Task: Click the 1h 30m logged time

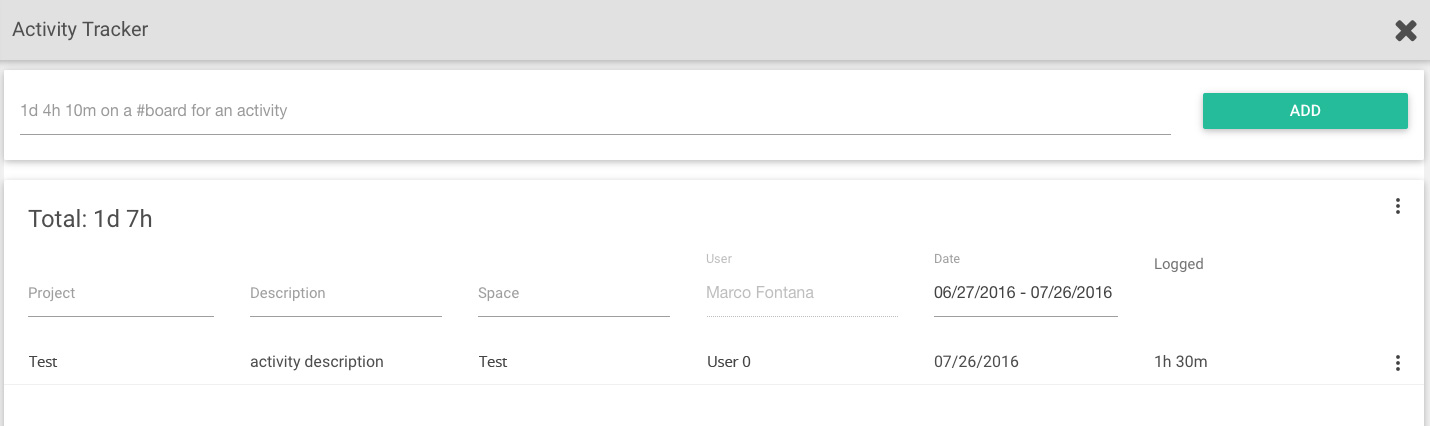Action: point(1181,362)
